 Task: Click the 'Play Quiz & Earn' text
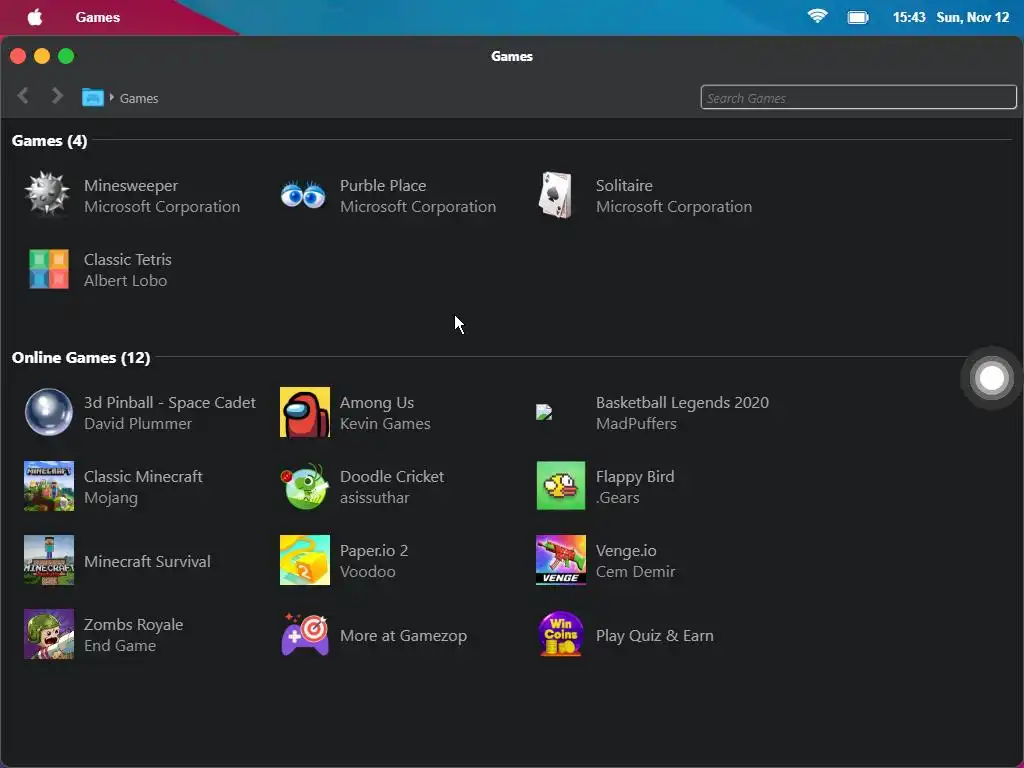[x=654, y=636]
